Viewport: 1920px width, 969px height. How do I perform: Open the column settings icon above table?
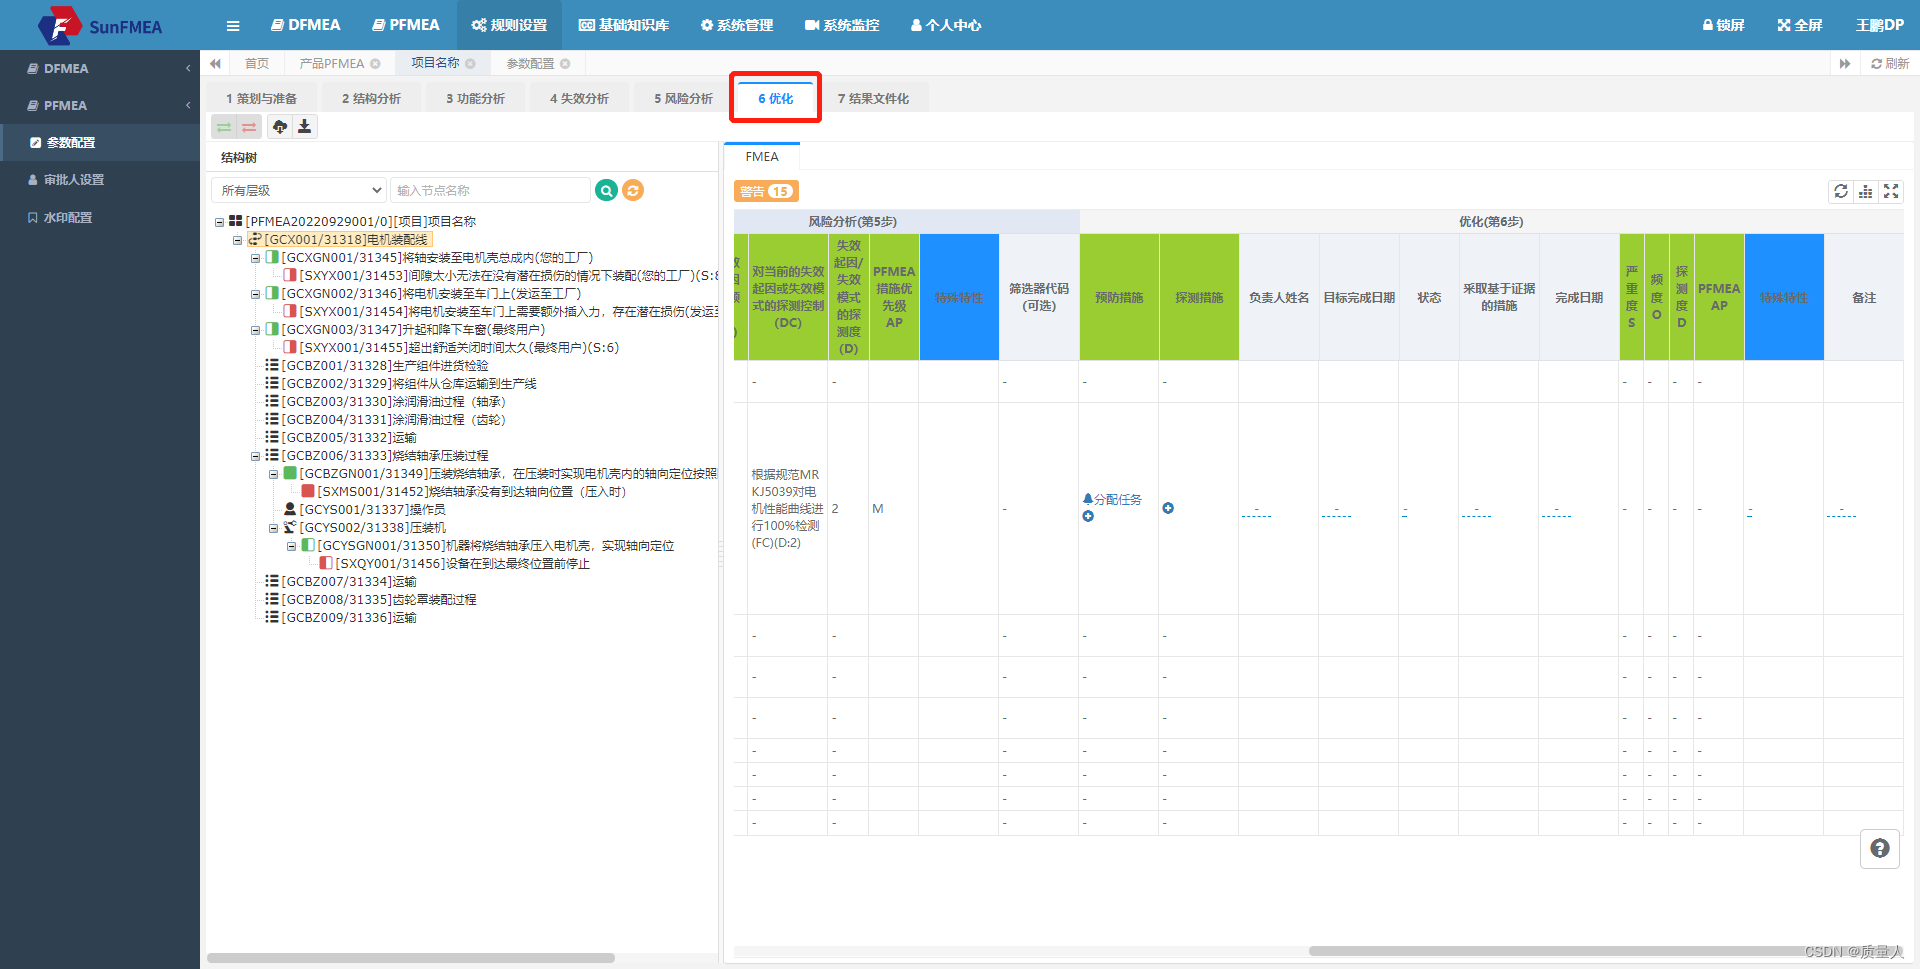1866,191
